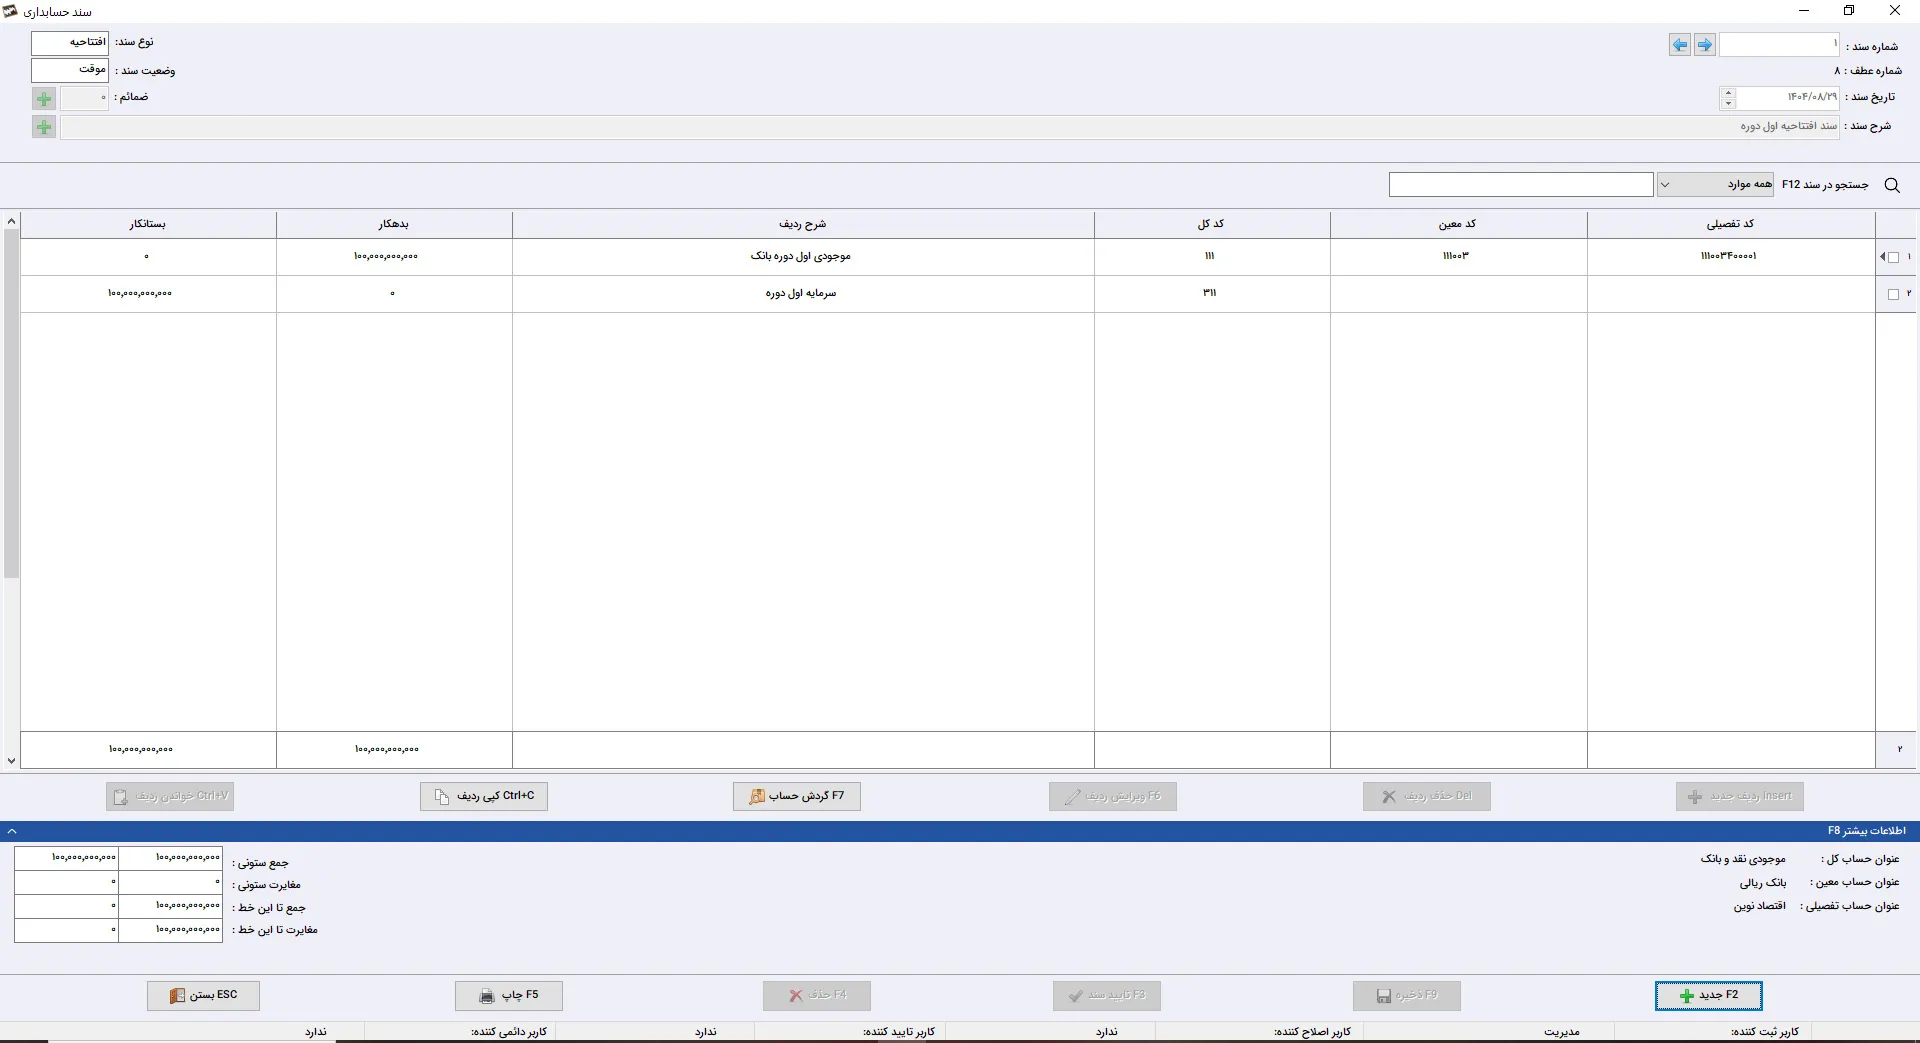Click the وضعیت سند field showing موقت
The image size is (1920, 1043).
click(70, 69)
